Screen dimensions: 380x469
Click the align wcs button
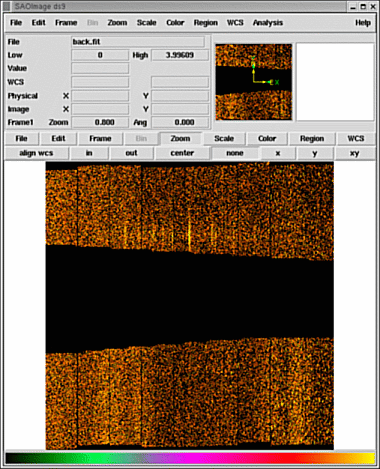[x=36, y=153]
